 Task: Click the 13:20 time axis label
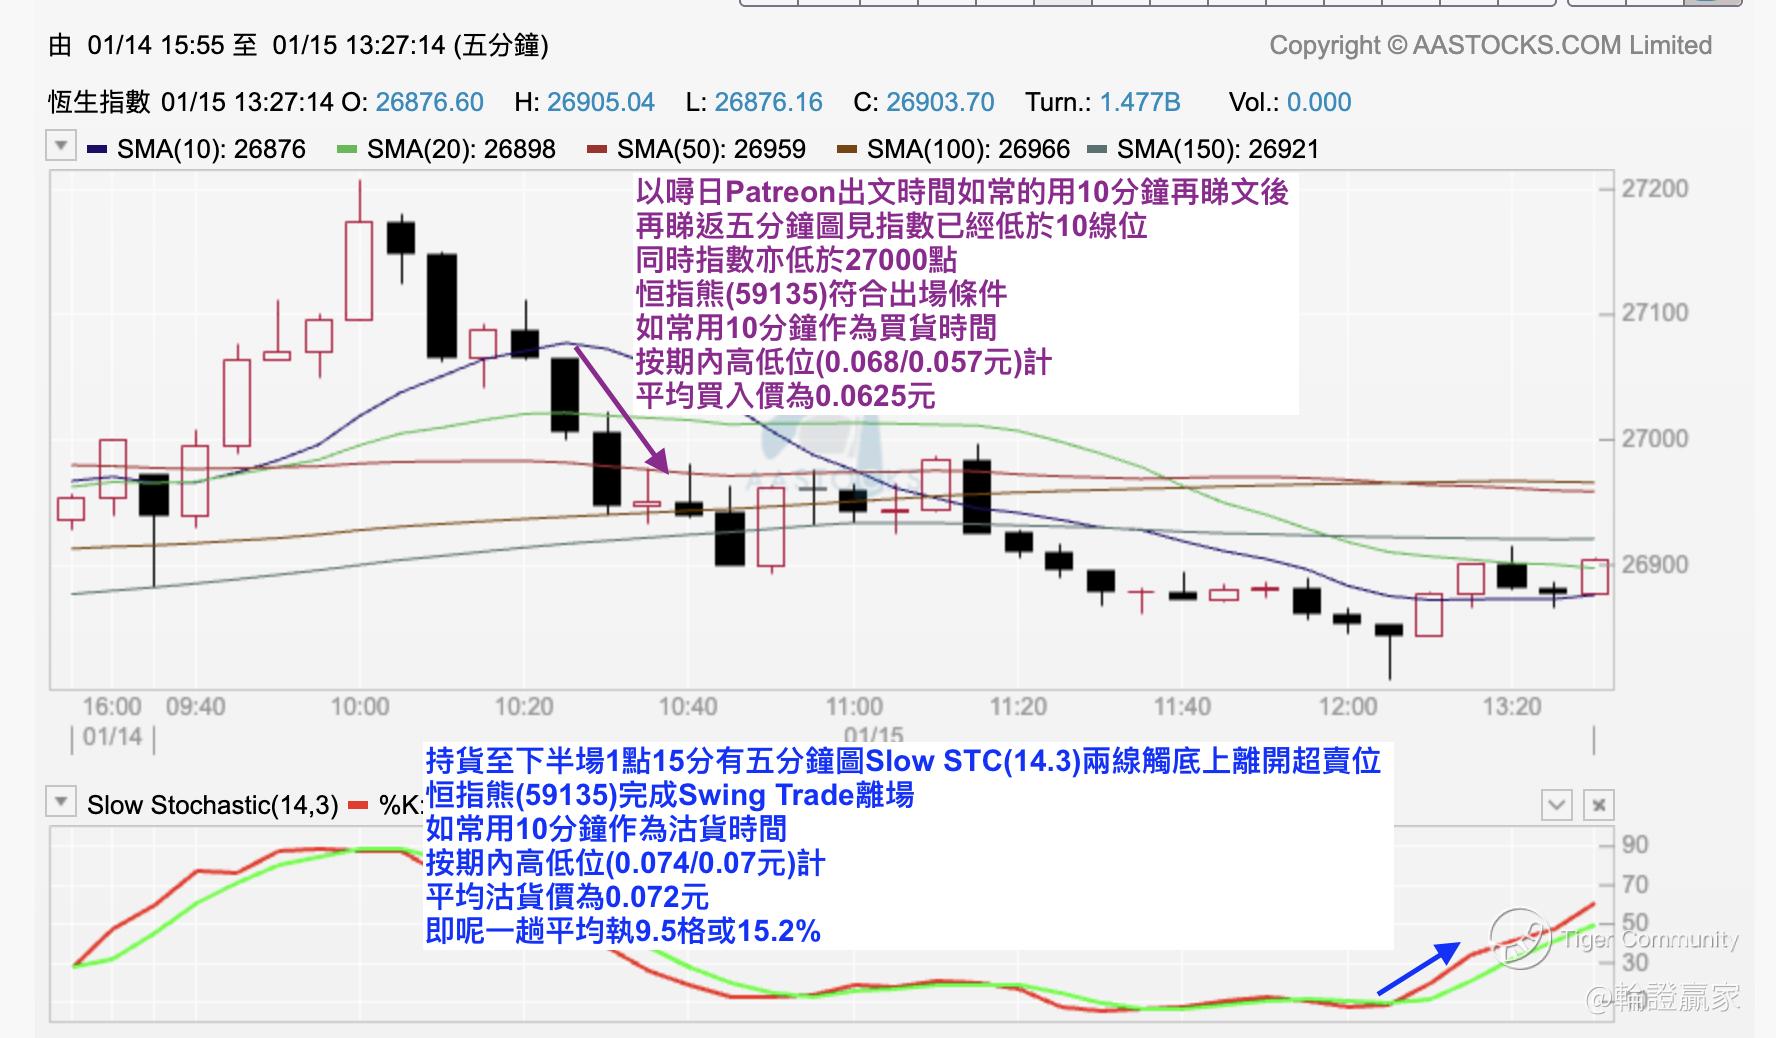pyautogui.click(x=1512, y=707)
